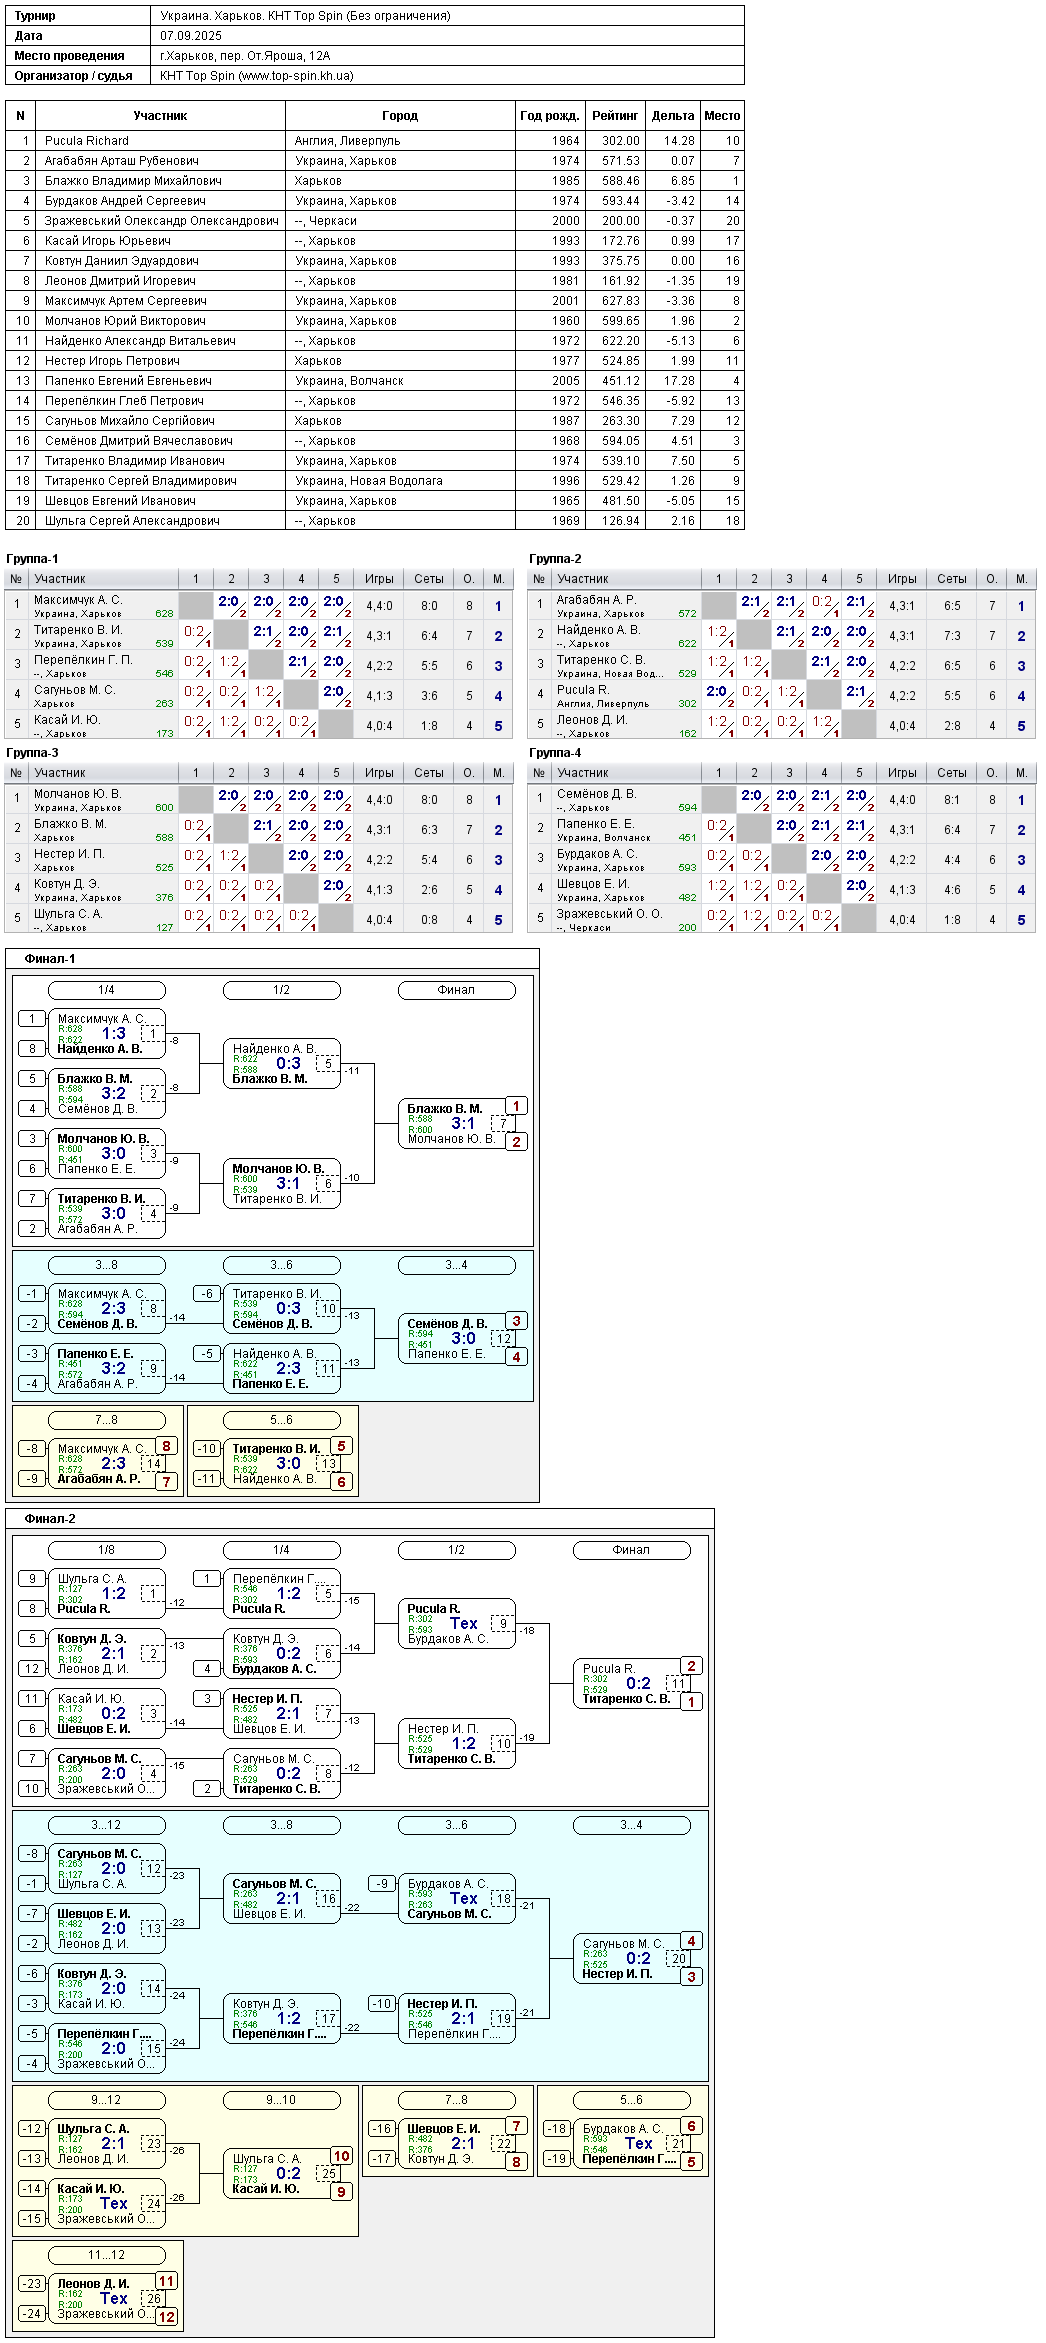Click the 3...8 round label in Финал-1

pyautogui.click(x=106, y=1265)
